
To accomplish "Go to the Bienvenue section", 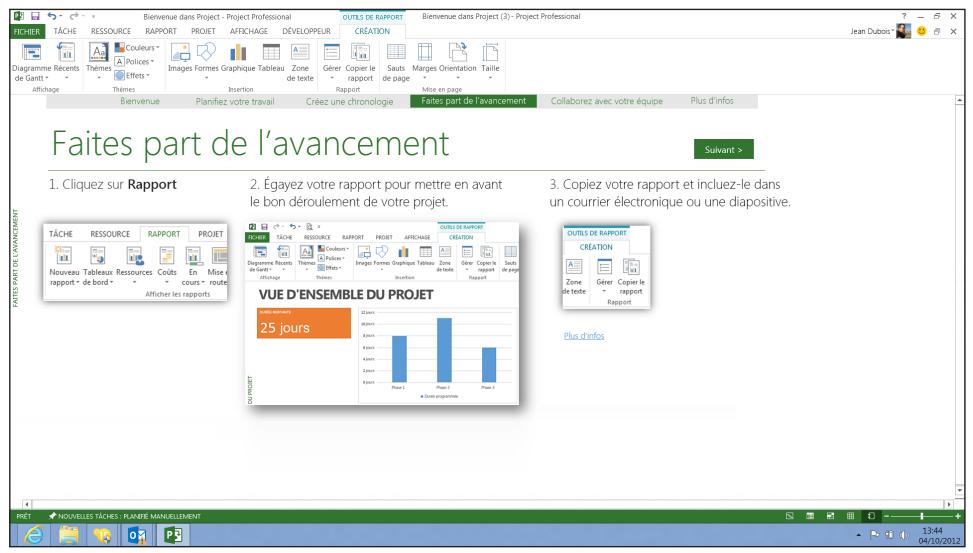I will [x=140, y=101].
